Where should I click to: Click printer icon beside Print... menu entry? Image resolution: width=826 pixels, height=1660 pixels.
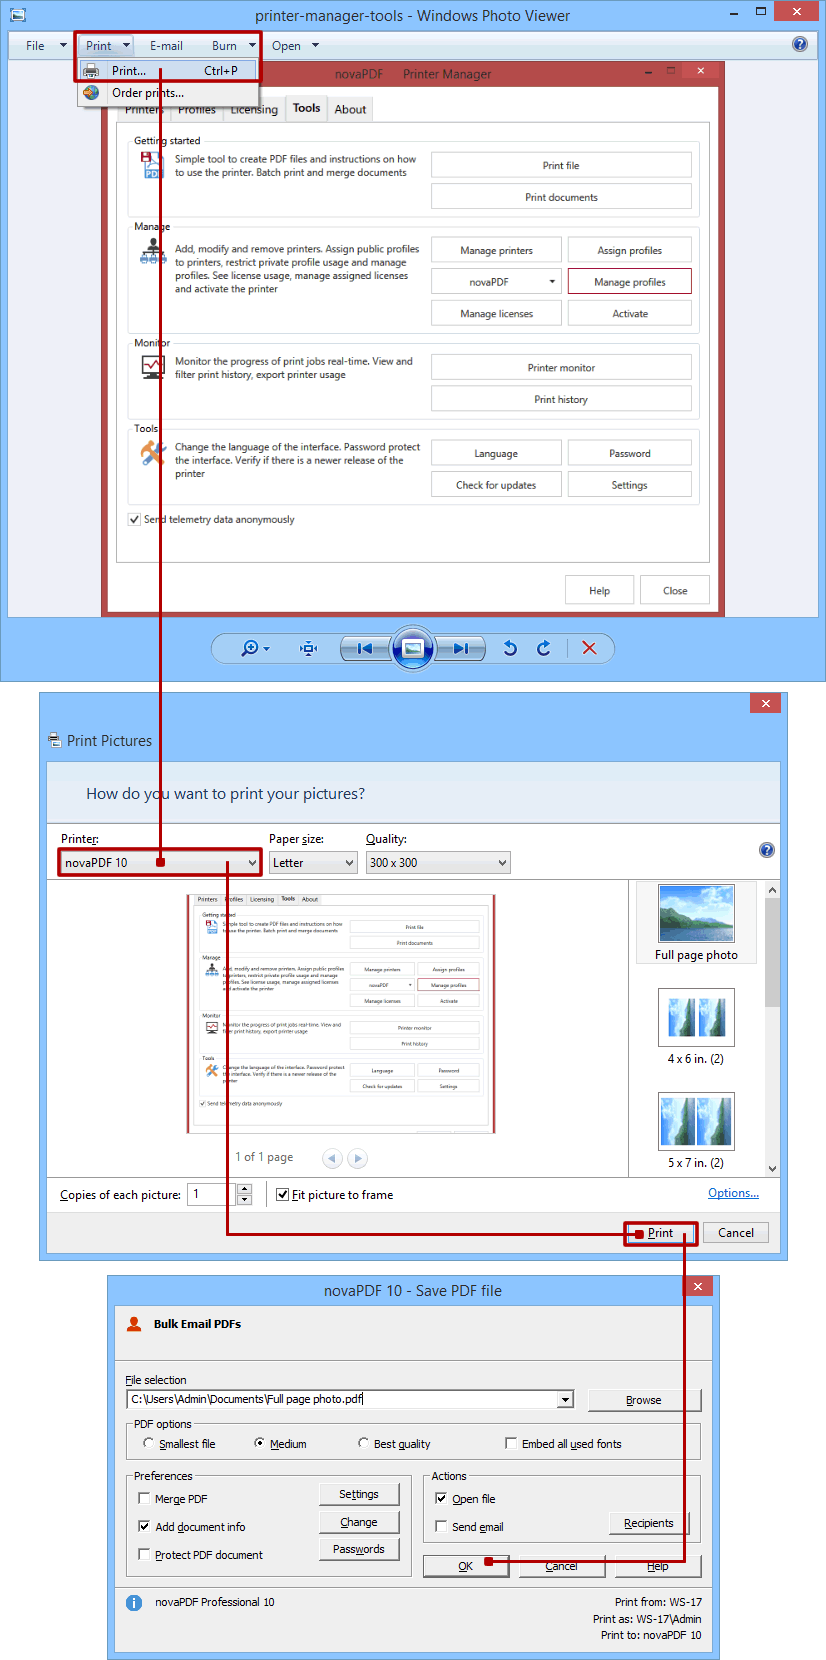(91, 71)
